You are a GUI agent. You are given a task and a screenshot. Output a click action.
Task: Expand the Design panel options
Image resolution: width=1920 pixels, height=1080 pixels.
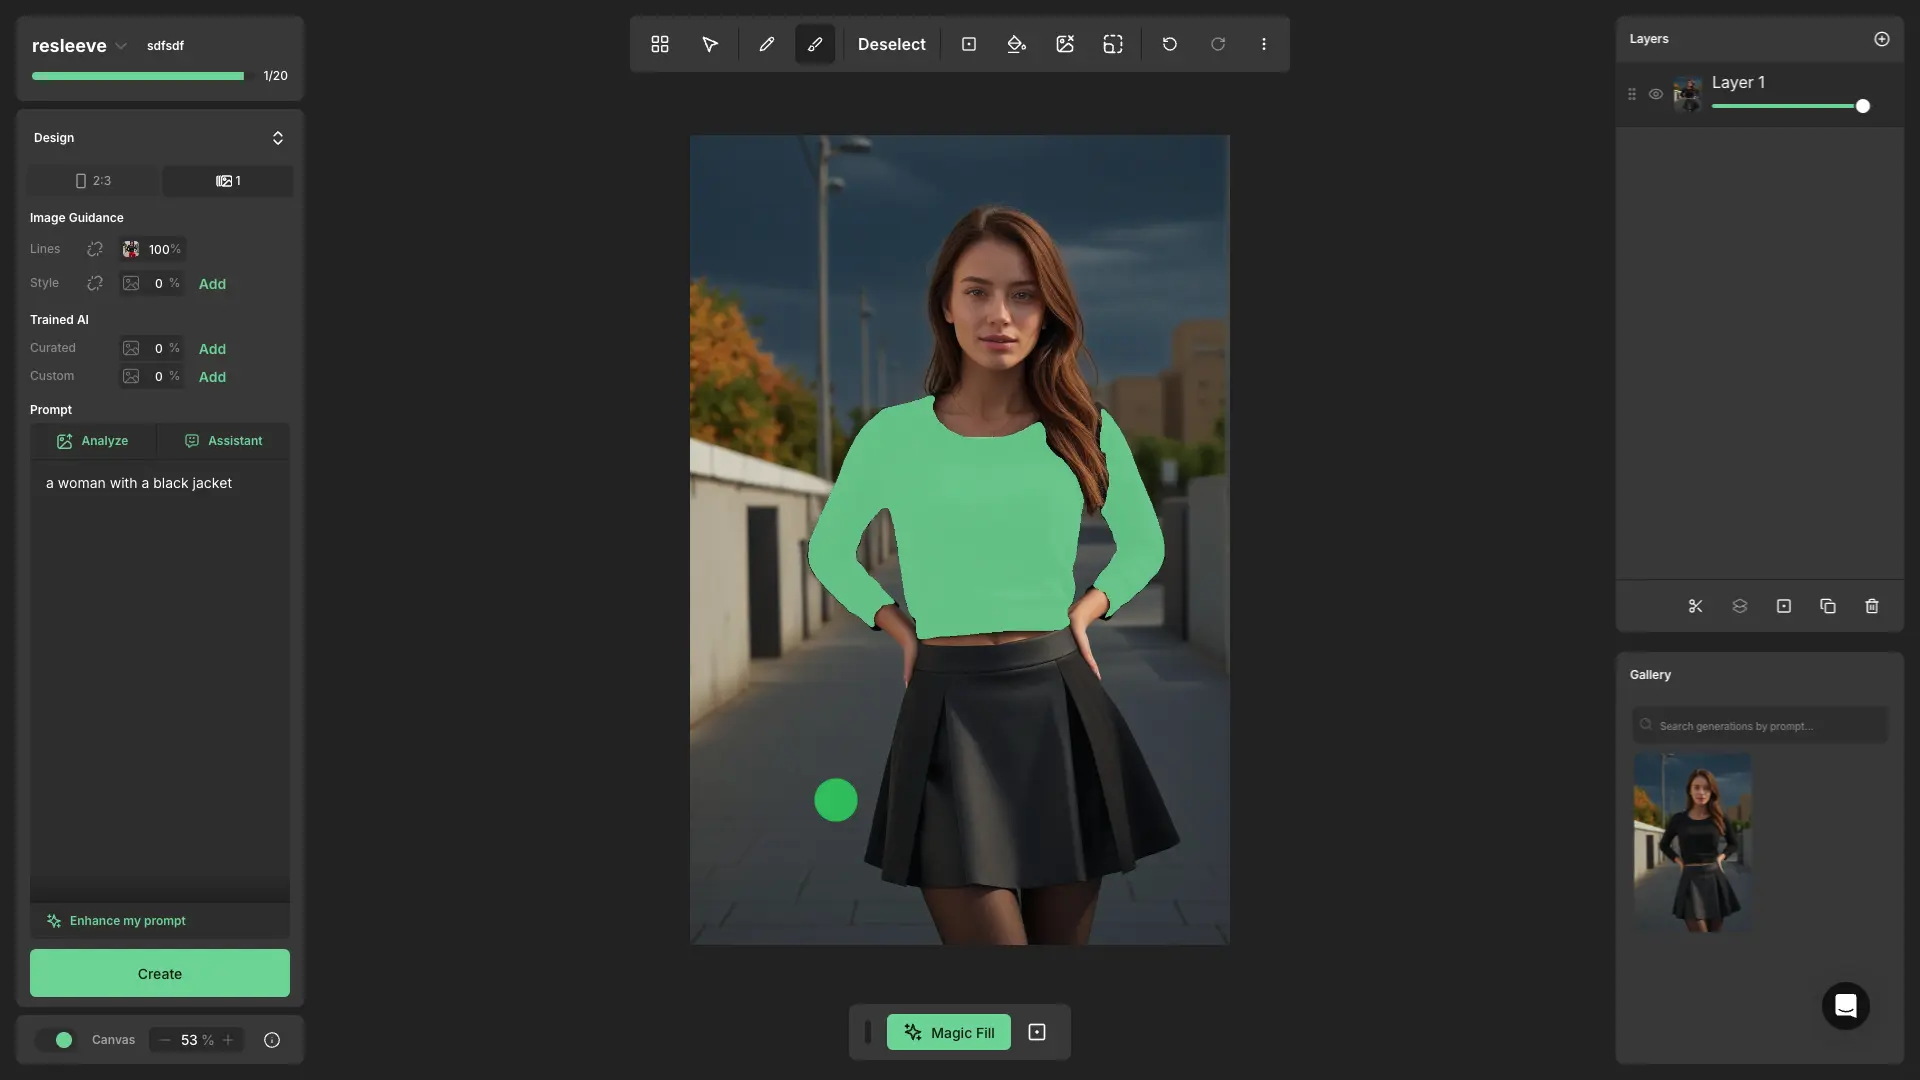pyautogui.click(x=278, y=137)
